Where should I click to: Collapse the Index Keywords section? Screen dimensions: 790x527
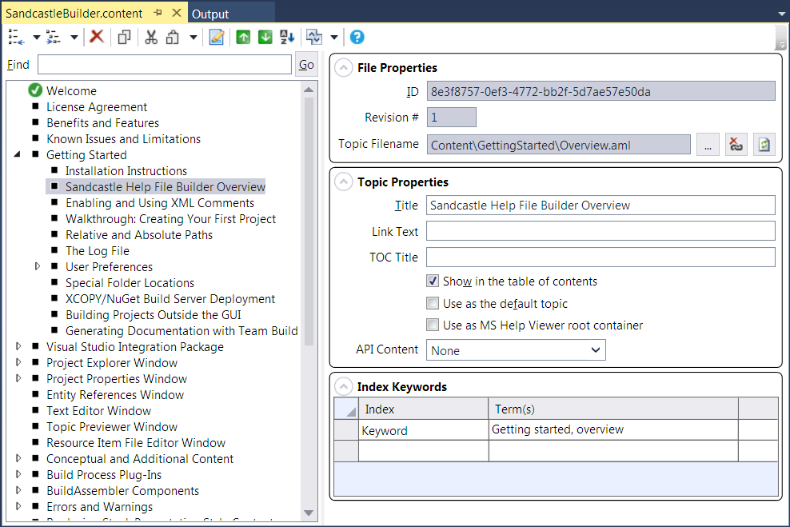[343, 386]
